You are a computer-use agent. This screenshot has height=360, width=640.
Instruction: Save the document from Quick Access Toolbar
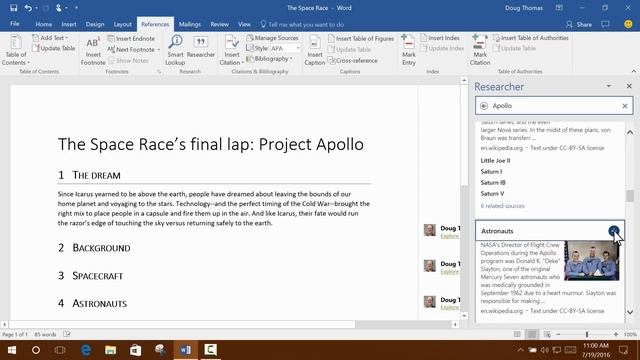pyautogui.click(x=13, y=8)
